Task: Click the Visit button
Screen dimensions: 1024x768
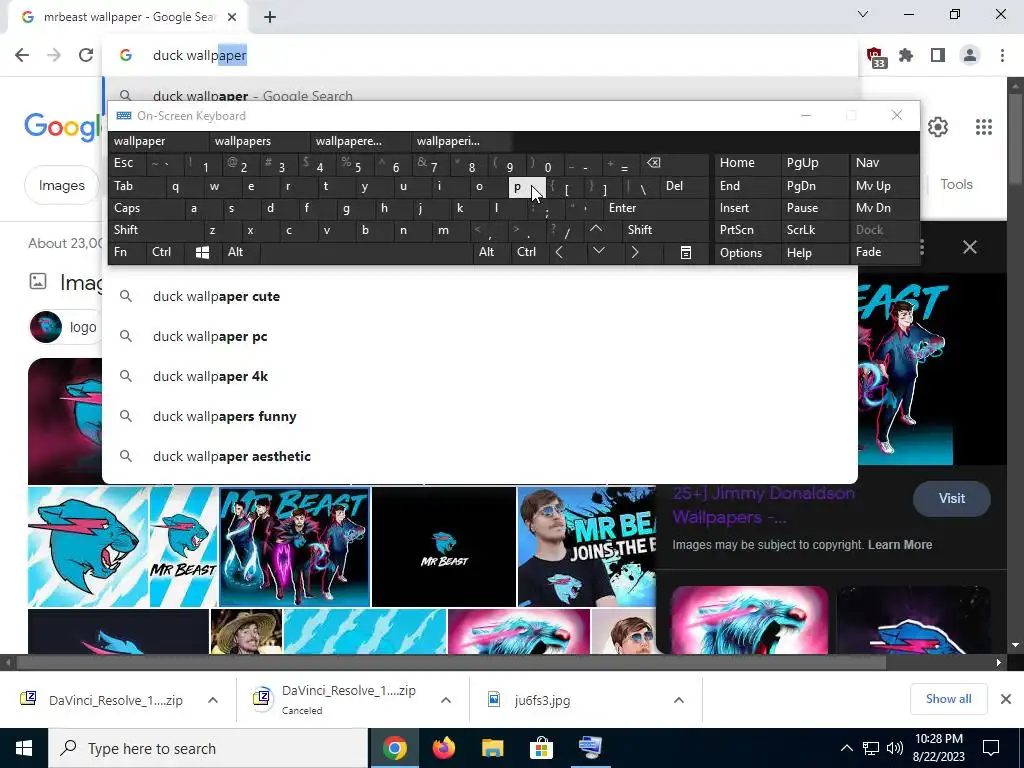Action: point(952,498)
